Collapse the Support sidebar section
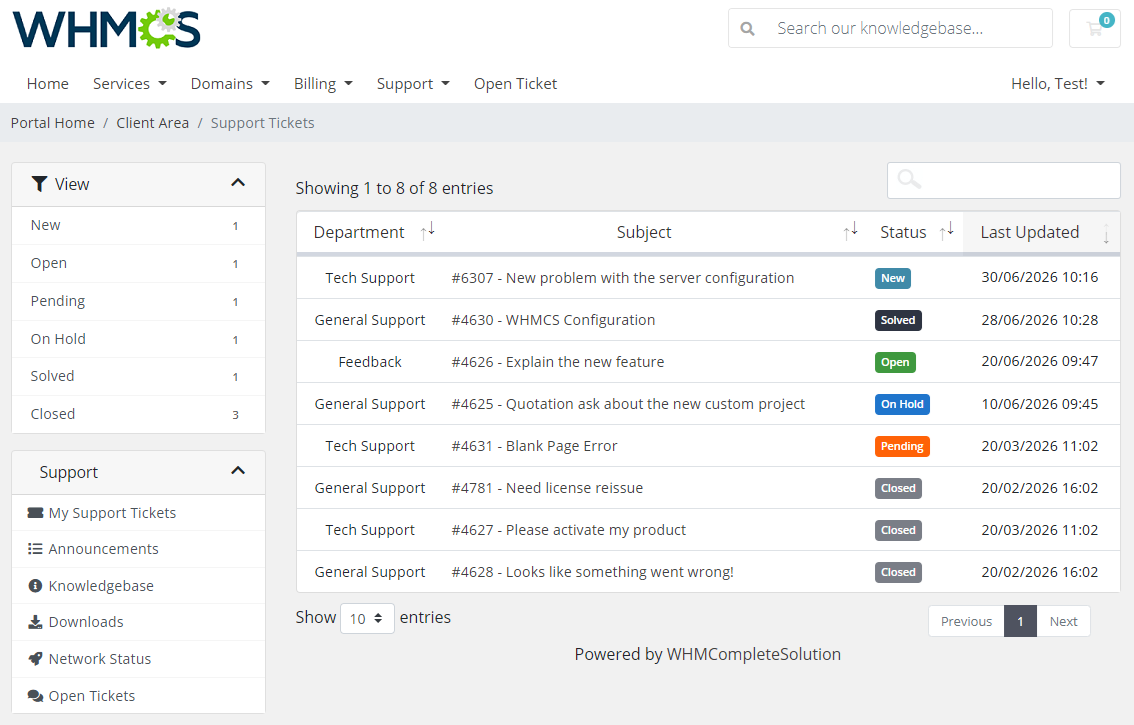 (x=238, y=470)
